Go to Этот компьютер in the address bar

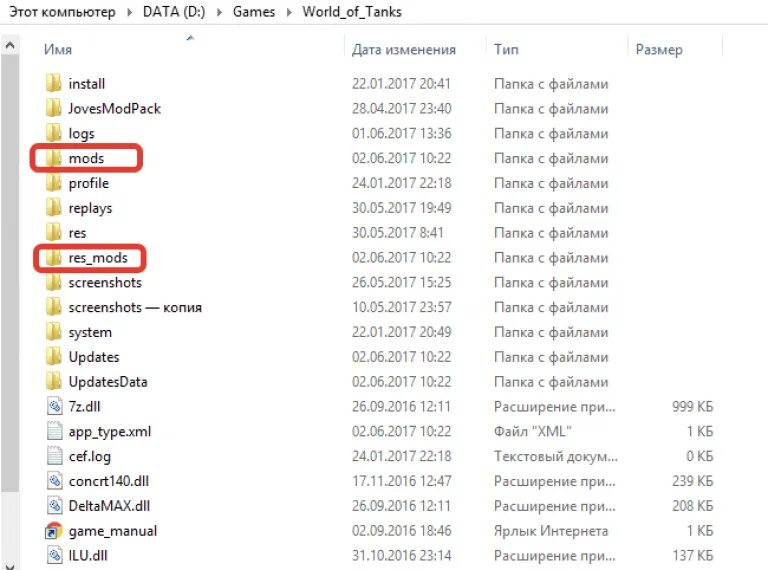[x=63, y=12]
